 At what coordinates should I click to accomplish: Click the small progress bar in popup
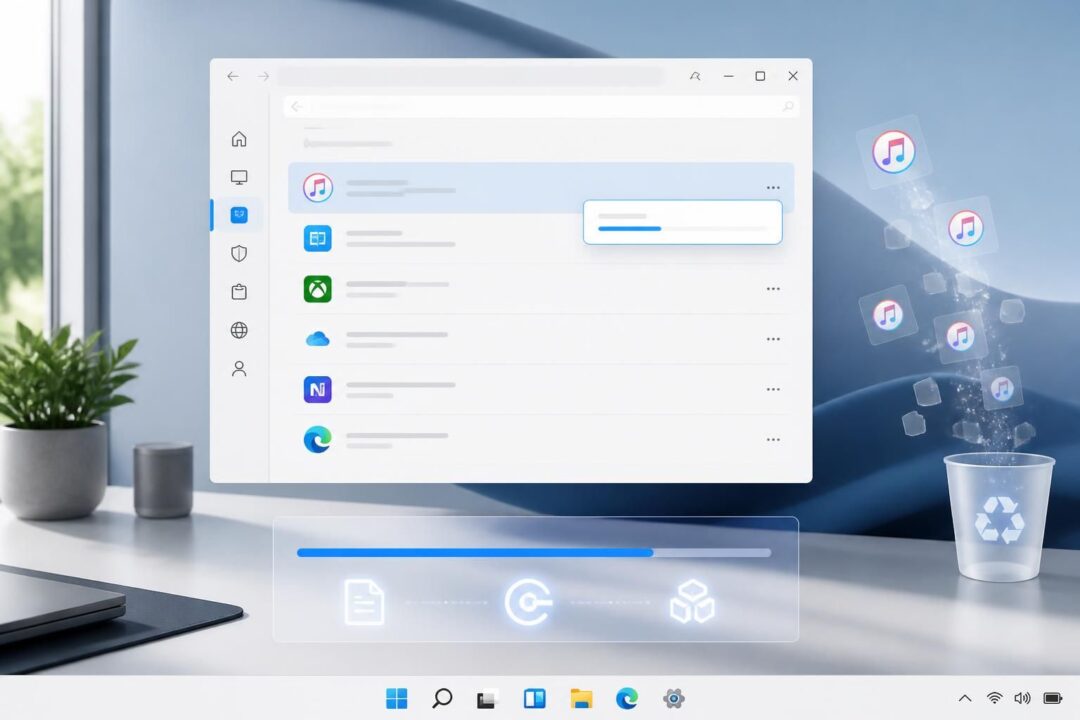coord(682,228)
